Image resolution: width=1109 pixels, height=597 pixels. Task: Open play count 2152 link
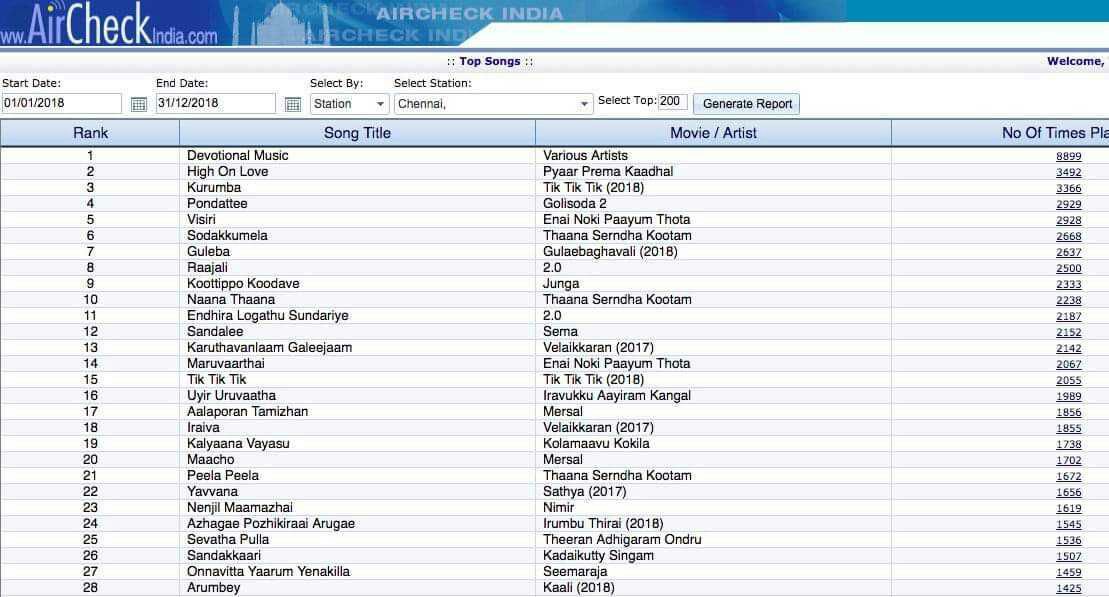(1069, 332)
